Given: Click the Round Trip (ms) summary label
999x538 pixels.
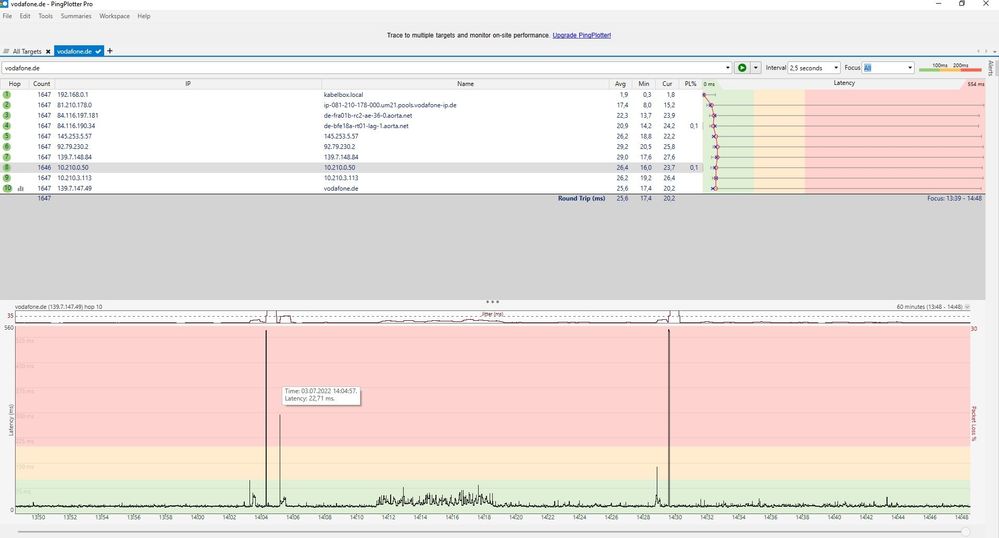Looking at the screenshot, I should (581, 198).
